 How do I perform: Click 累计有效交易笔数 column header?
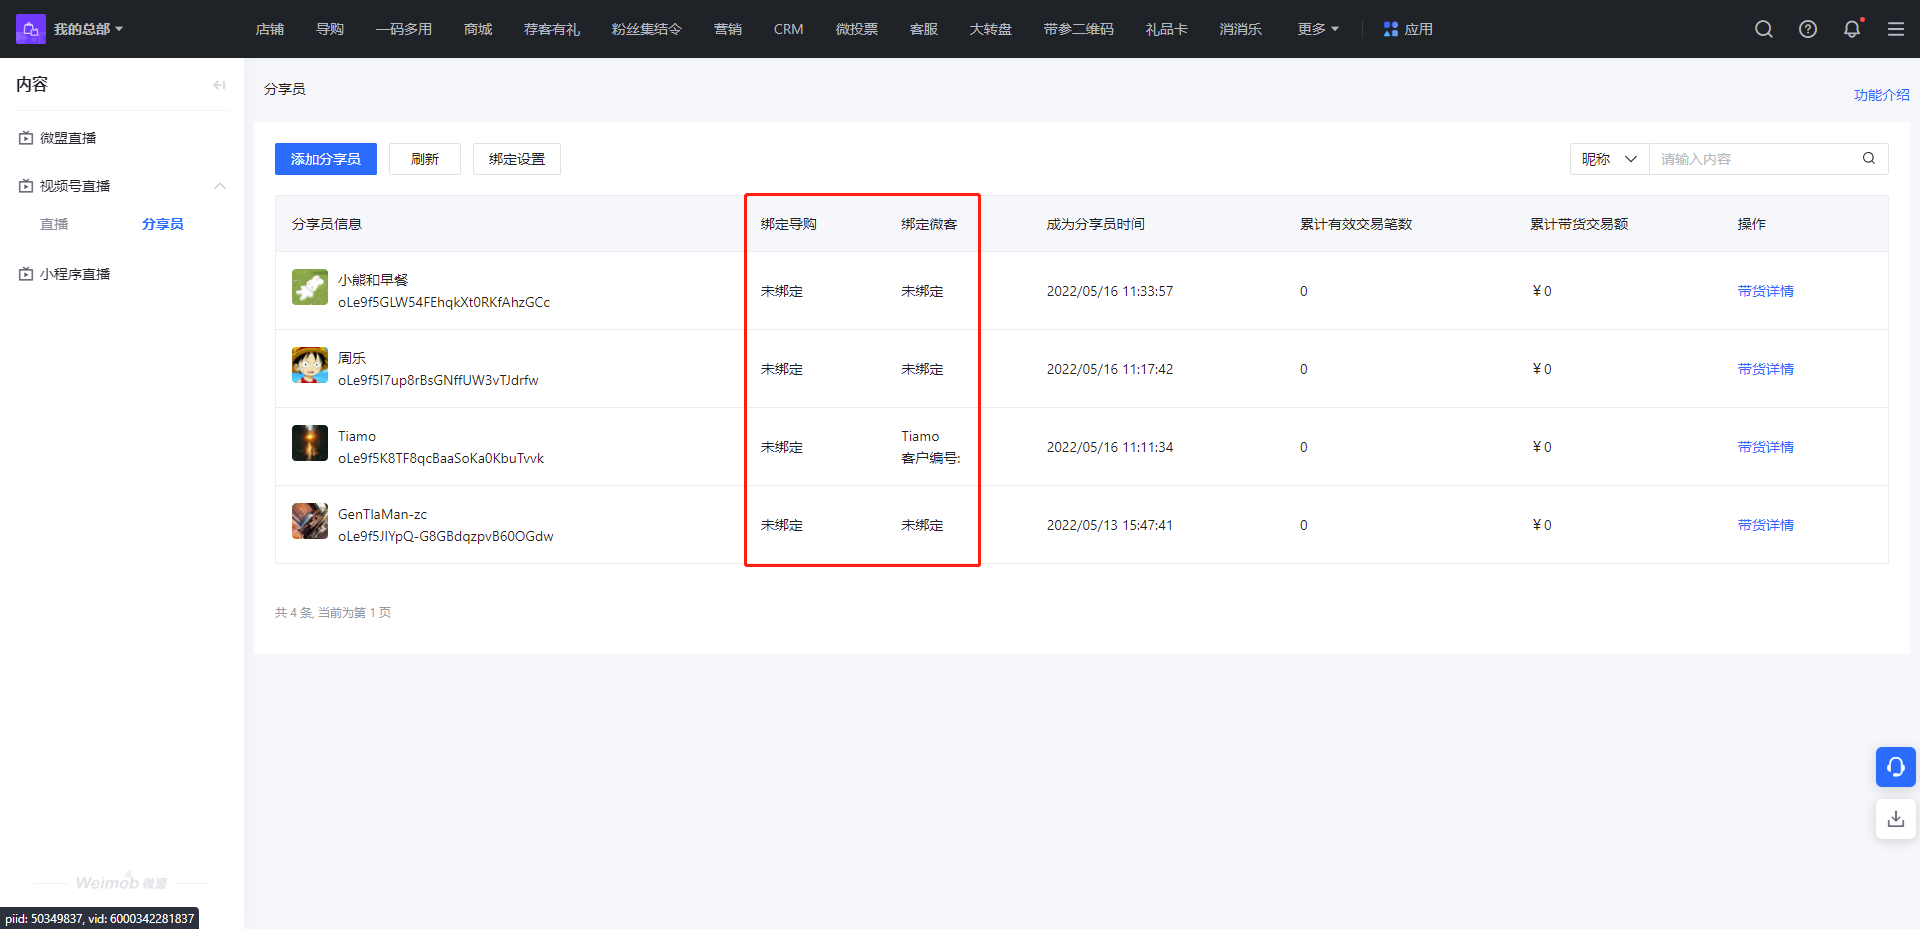(x=1356, y=224)
